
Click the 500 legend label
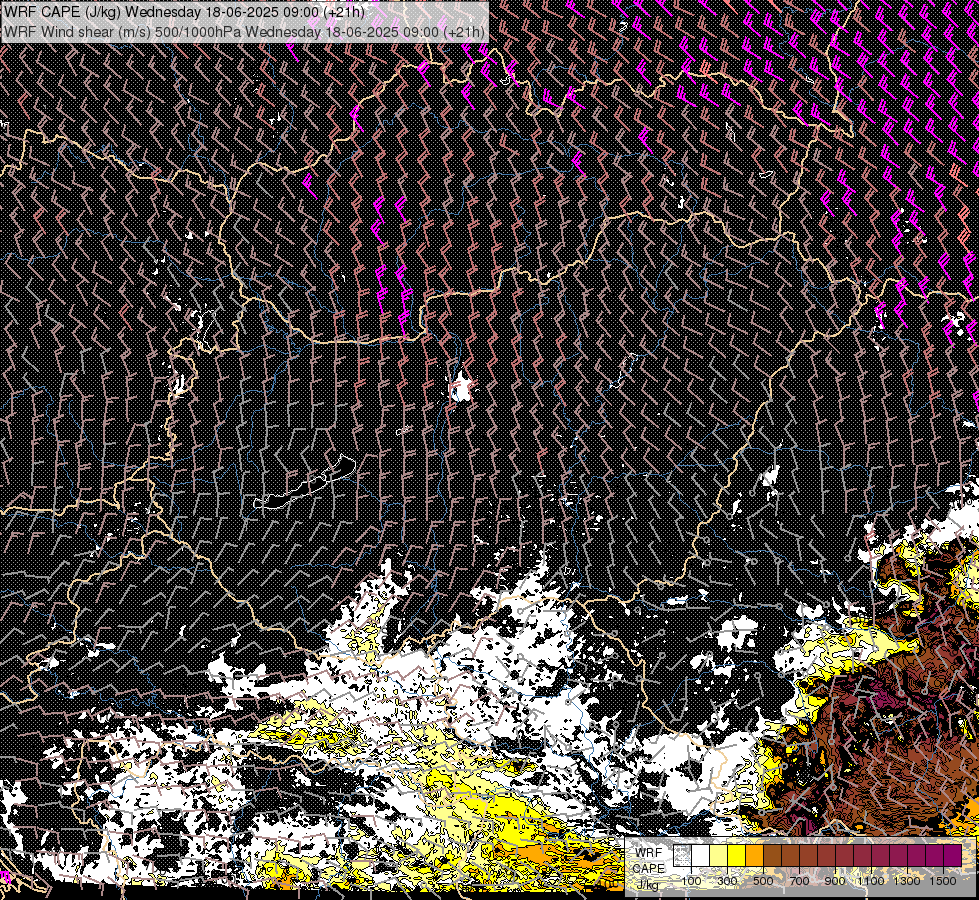point(763,881)
